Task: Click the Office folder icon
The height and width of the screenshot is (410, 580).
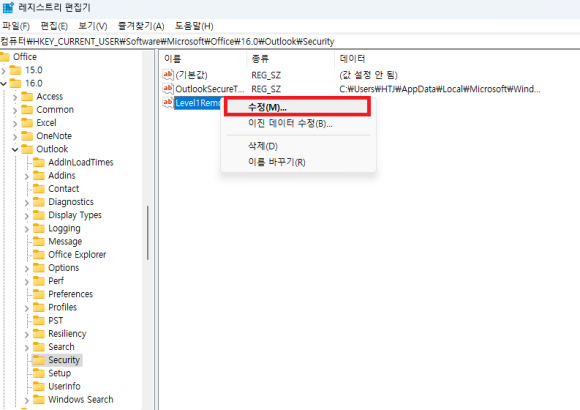Action: pyautogui.click(x=4, y=57)
